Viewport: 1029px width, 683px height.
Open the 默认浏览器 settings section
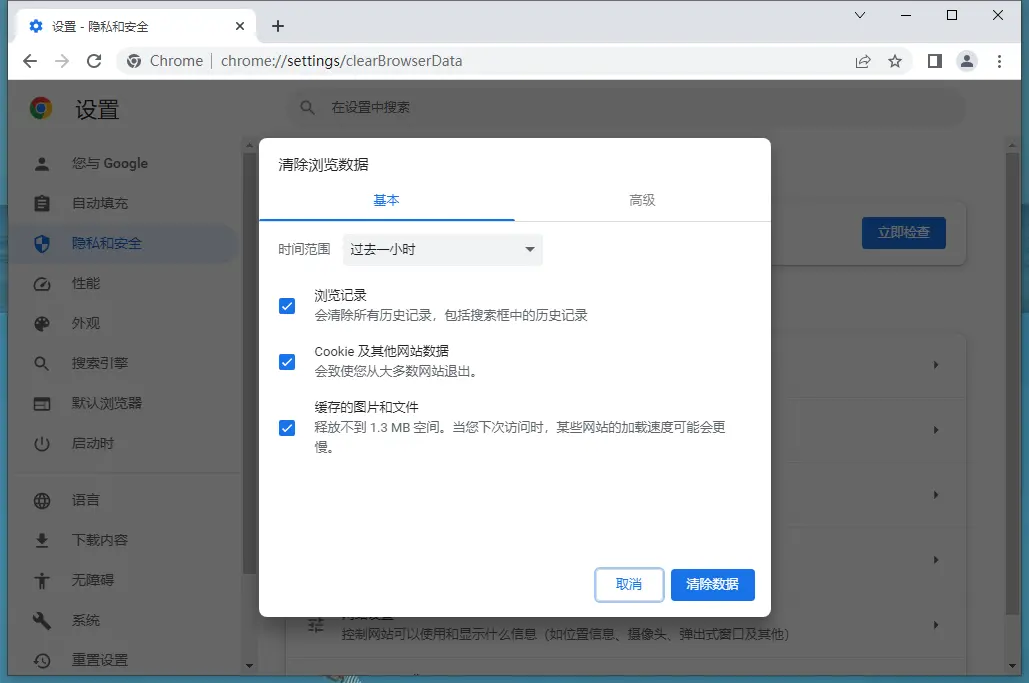(41, 403)
